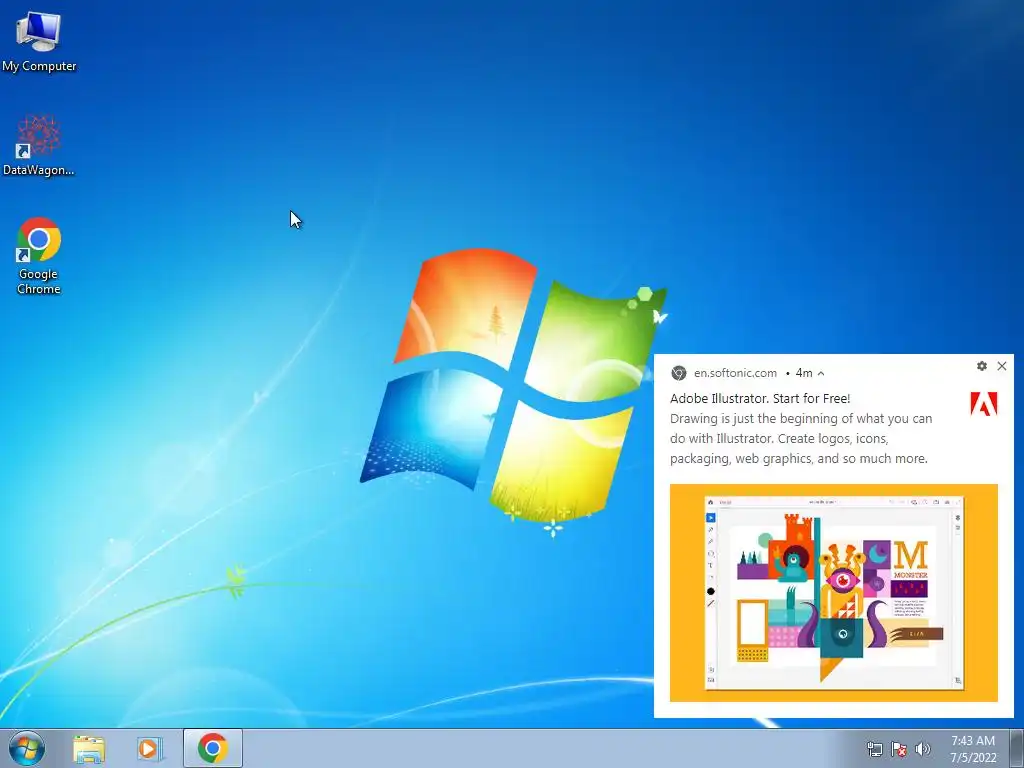Open the network status tray icon
1024x768 pixels.
pos(874,749)
